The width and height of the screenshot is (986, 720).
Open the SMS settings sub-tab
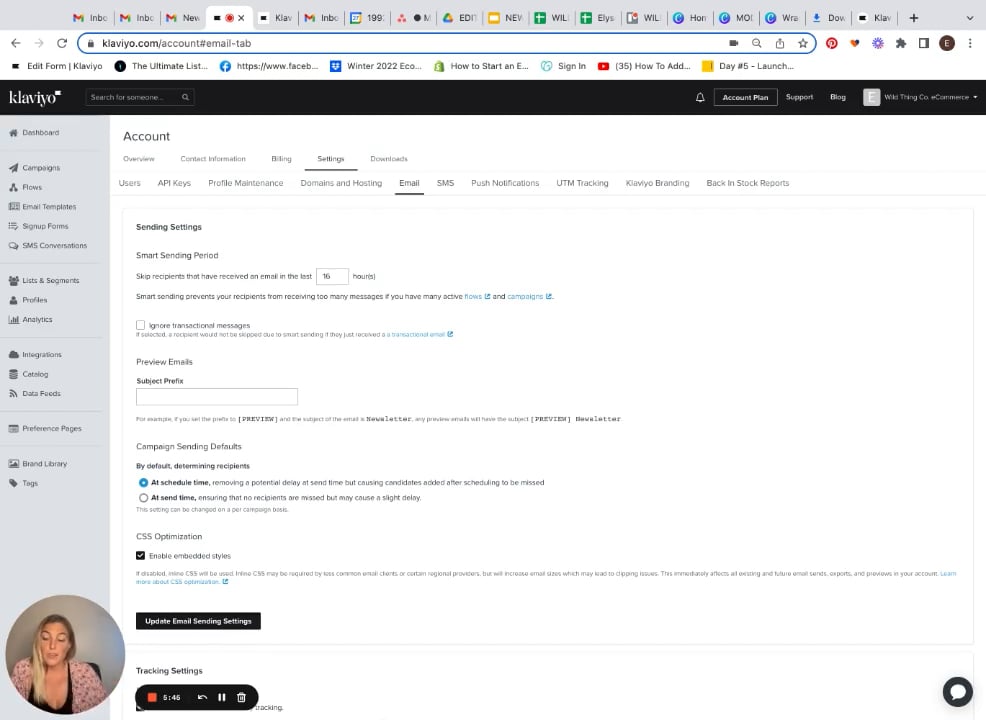445,183
